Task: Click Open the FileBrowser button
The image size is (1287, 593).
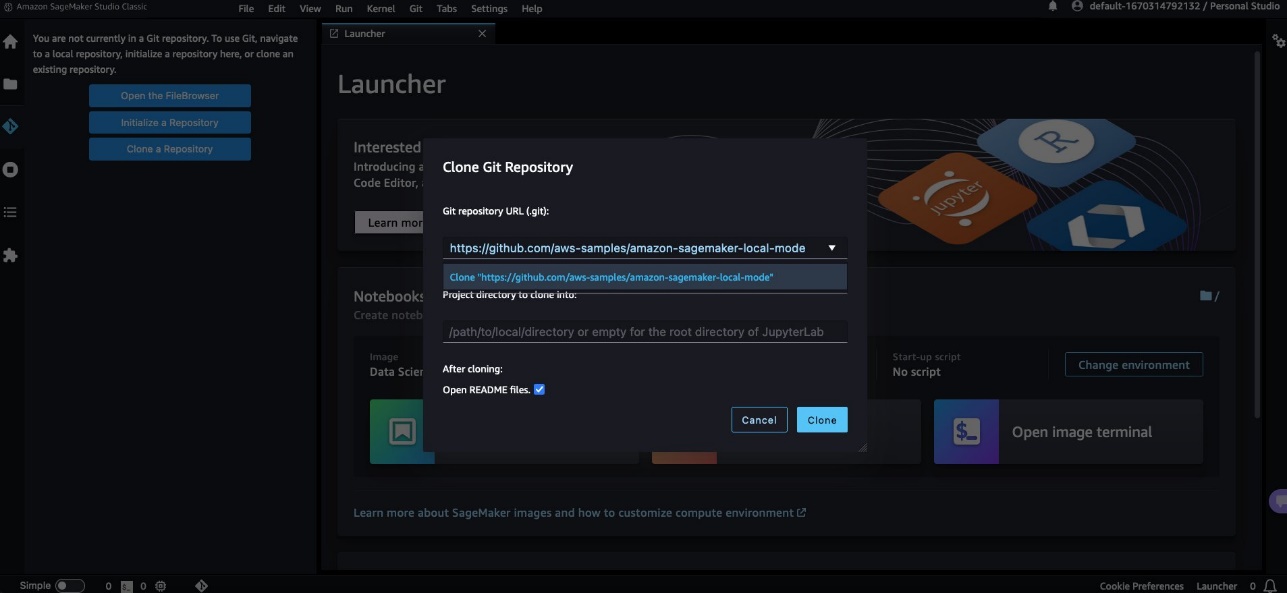Action: pos(170,96)
